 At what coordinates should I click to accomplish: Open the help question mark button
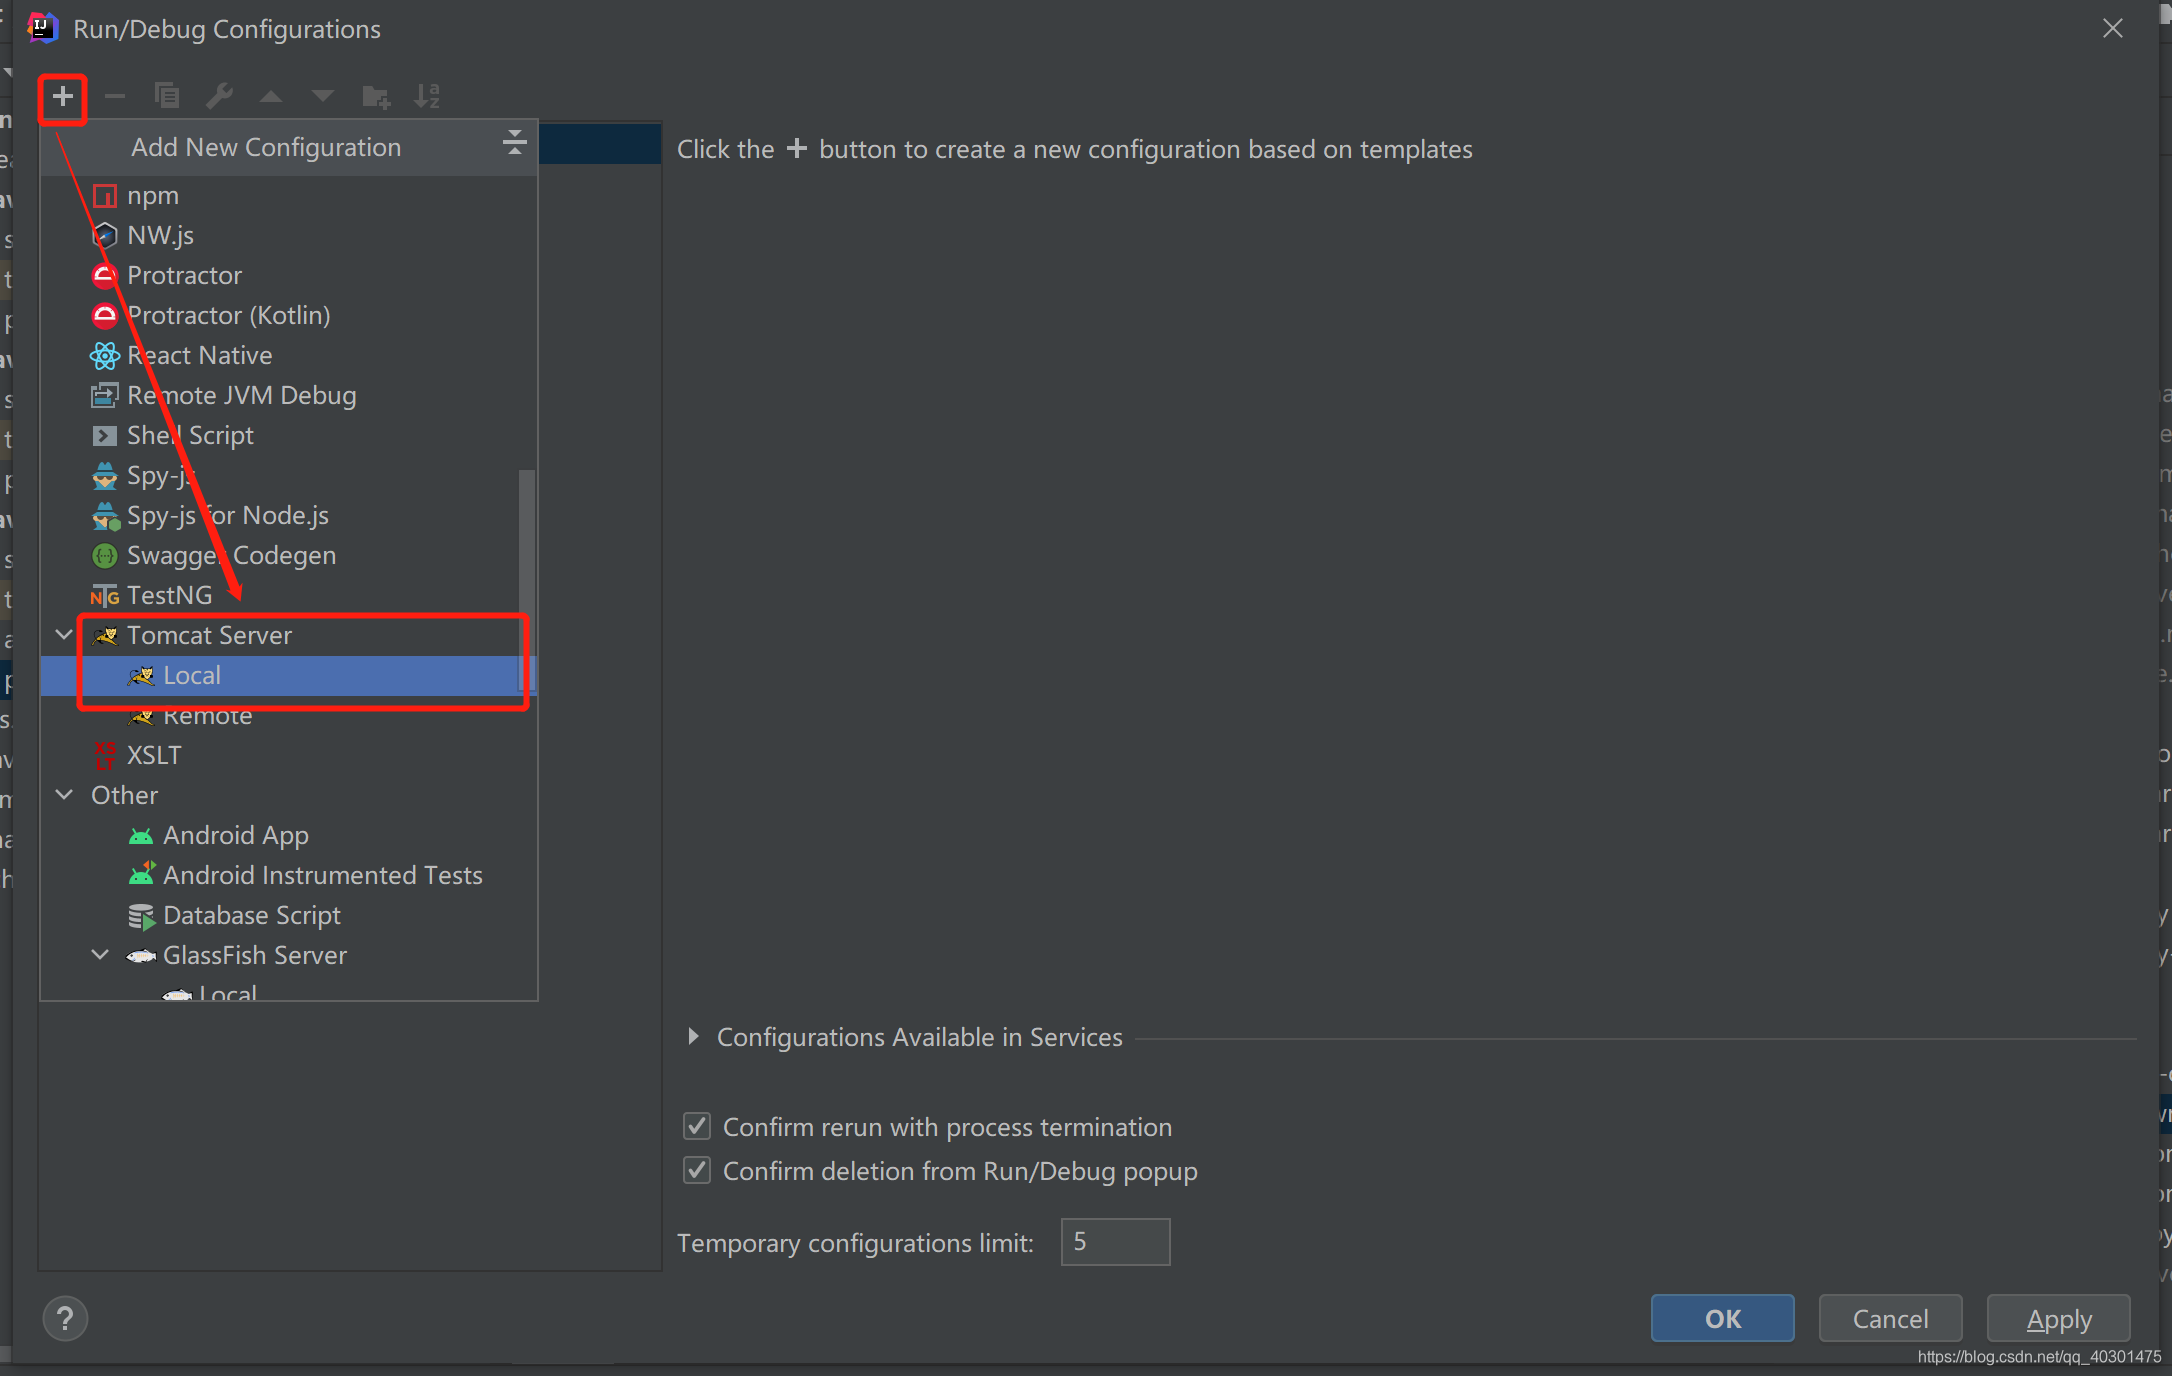65,1319
